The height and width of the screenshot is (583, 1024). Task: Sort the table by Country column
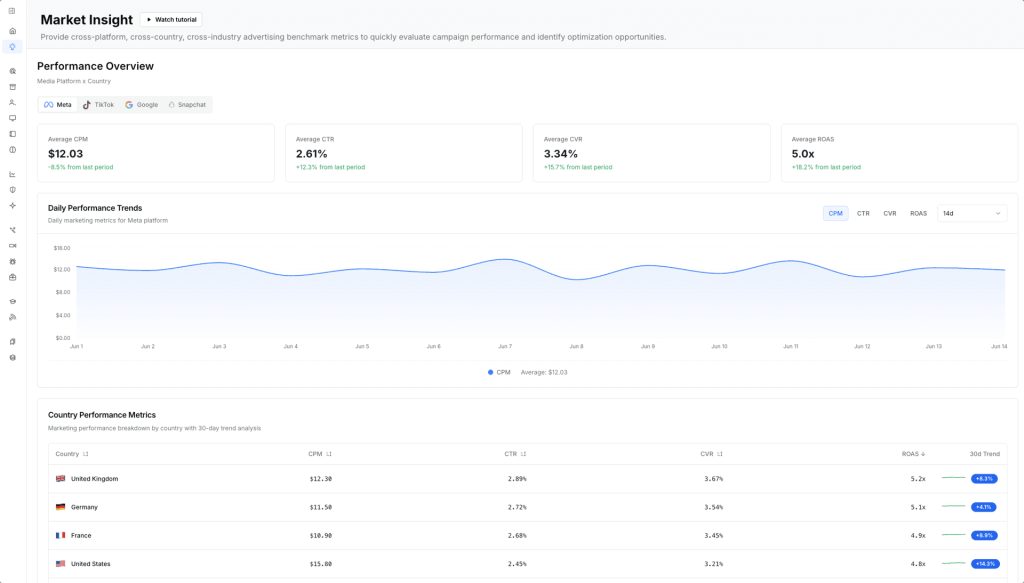click(x=72, y=454)
